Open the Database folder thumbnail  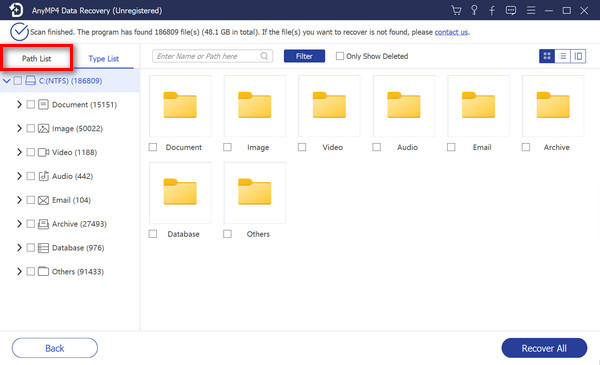click(180, 193)
